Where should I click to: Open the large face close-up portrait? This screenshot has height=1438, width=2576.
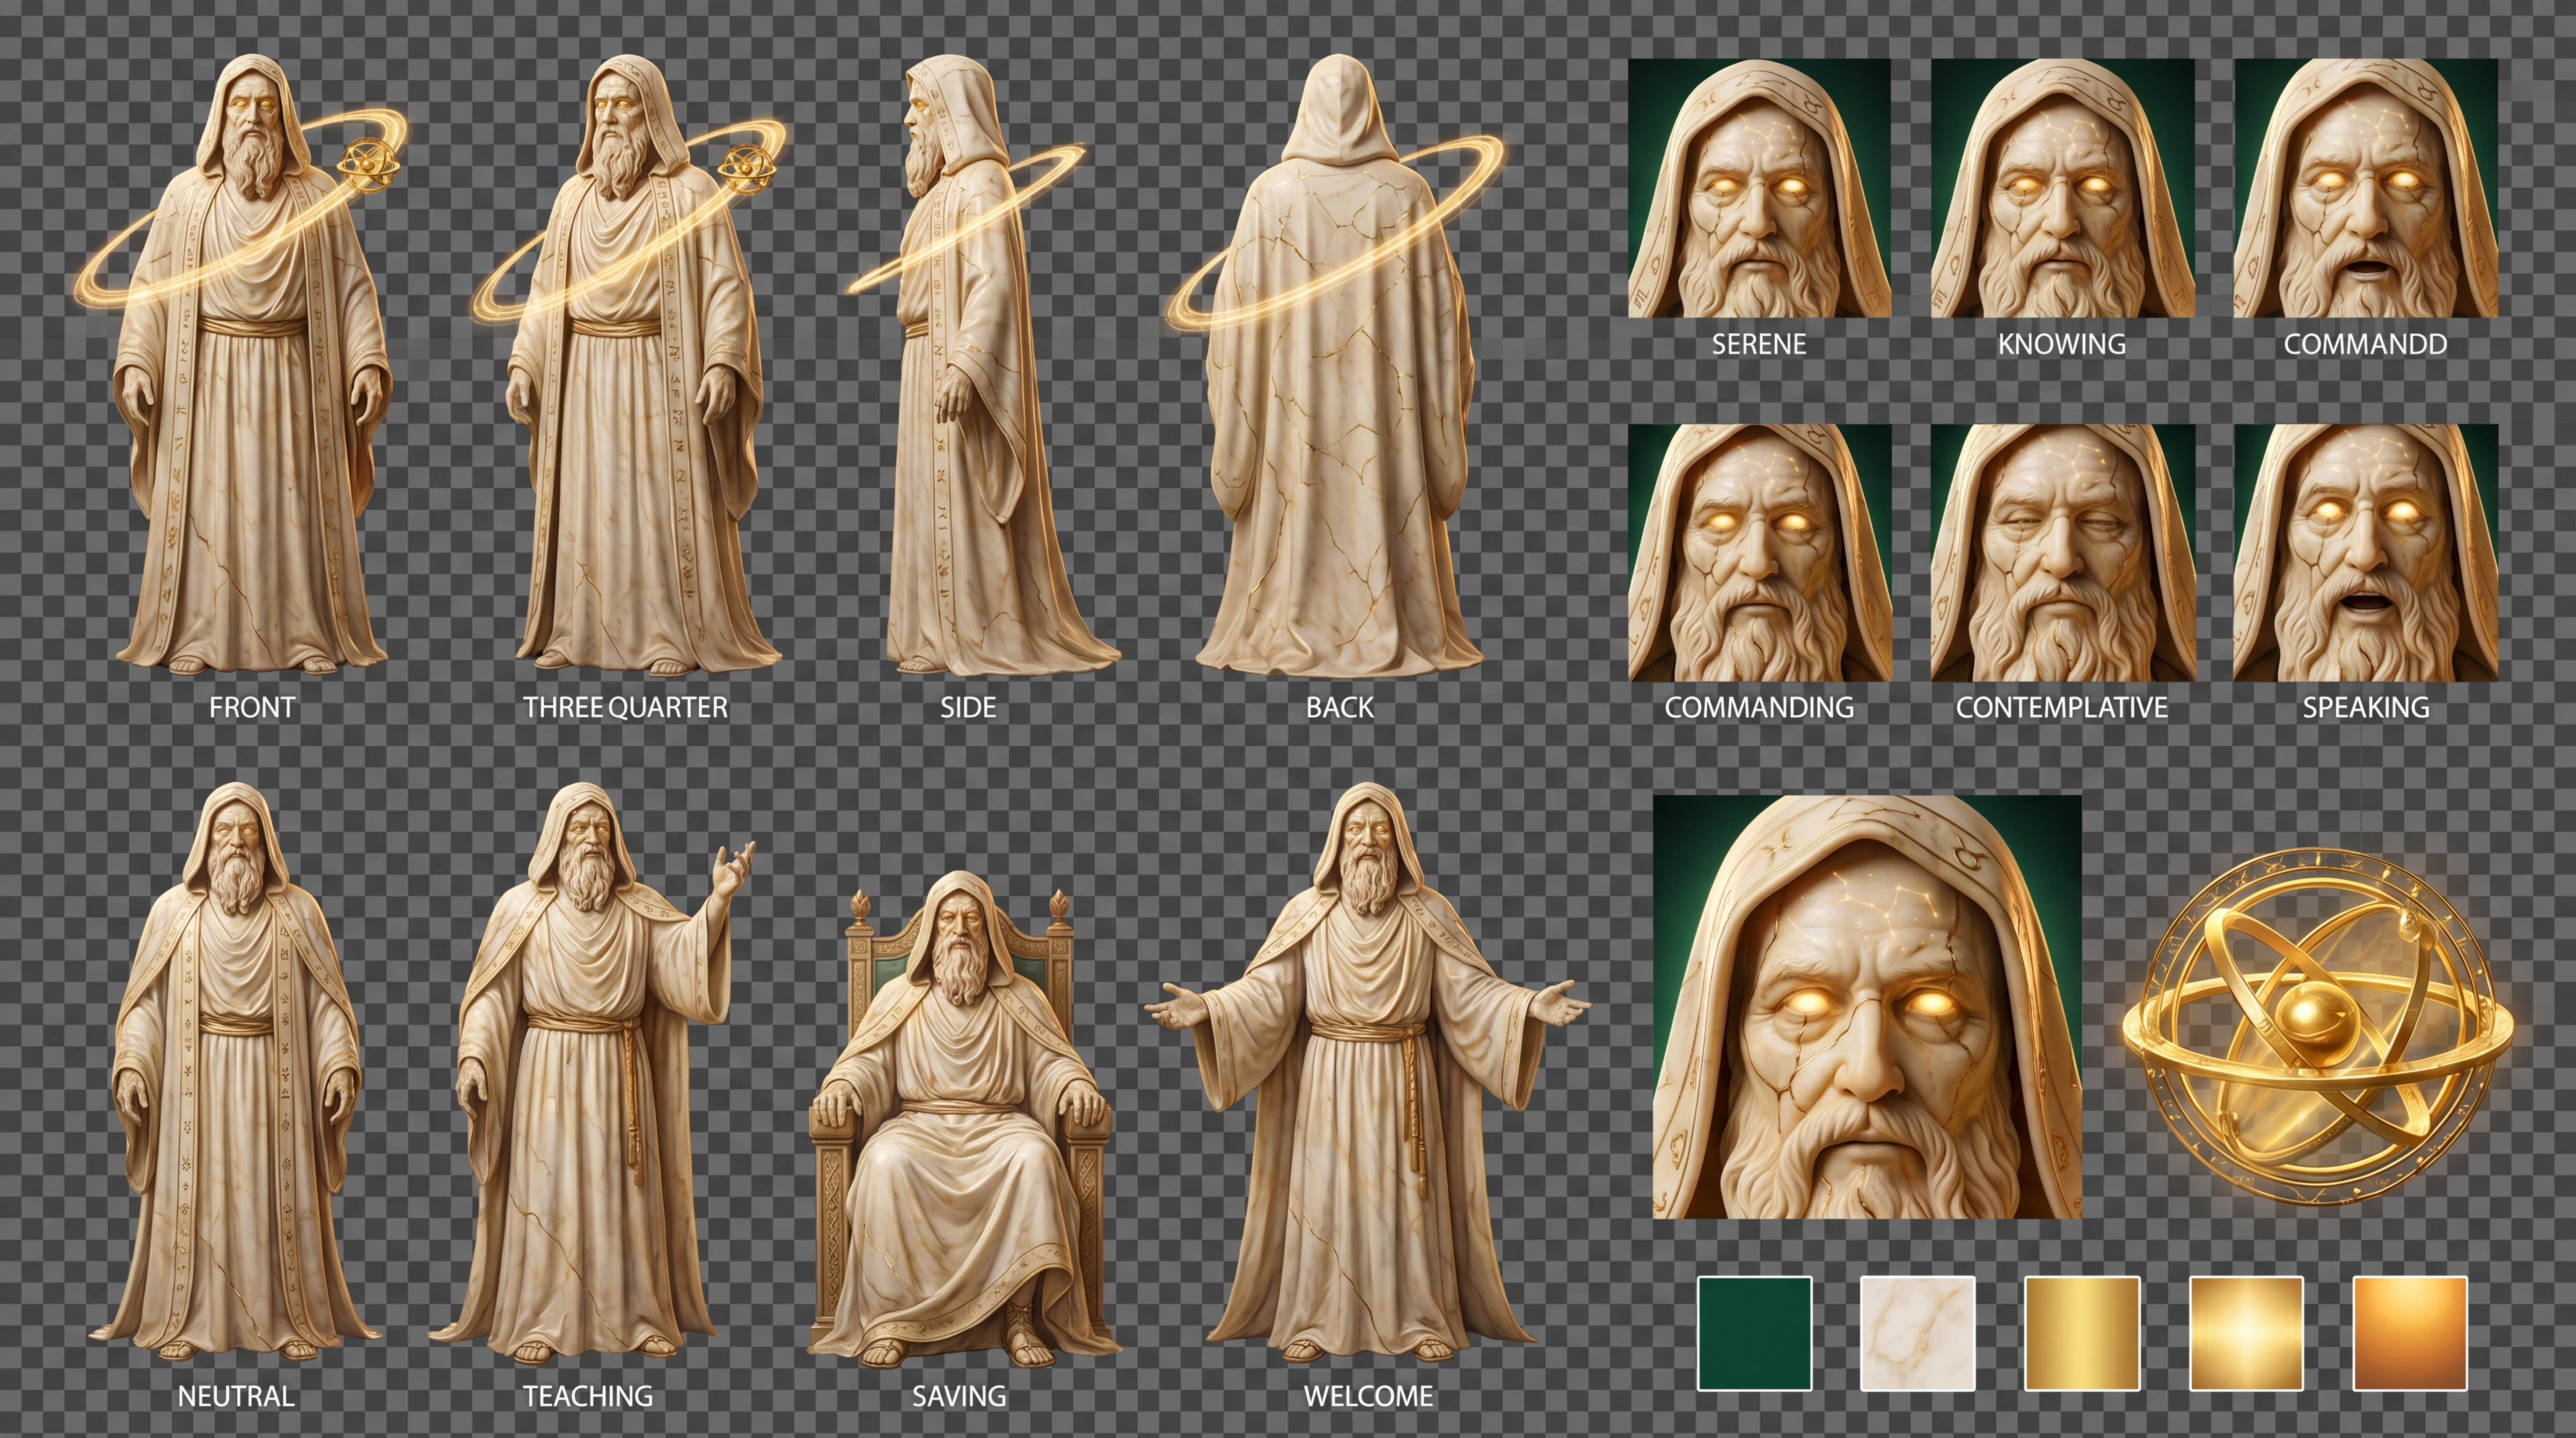[1867, 1007]
